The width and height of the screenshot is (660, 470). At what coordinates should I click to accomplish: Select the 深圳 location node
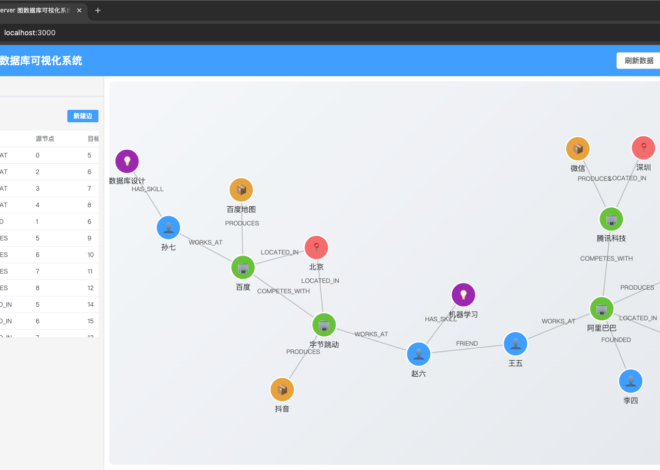point(644,148)
